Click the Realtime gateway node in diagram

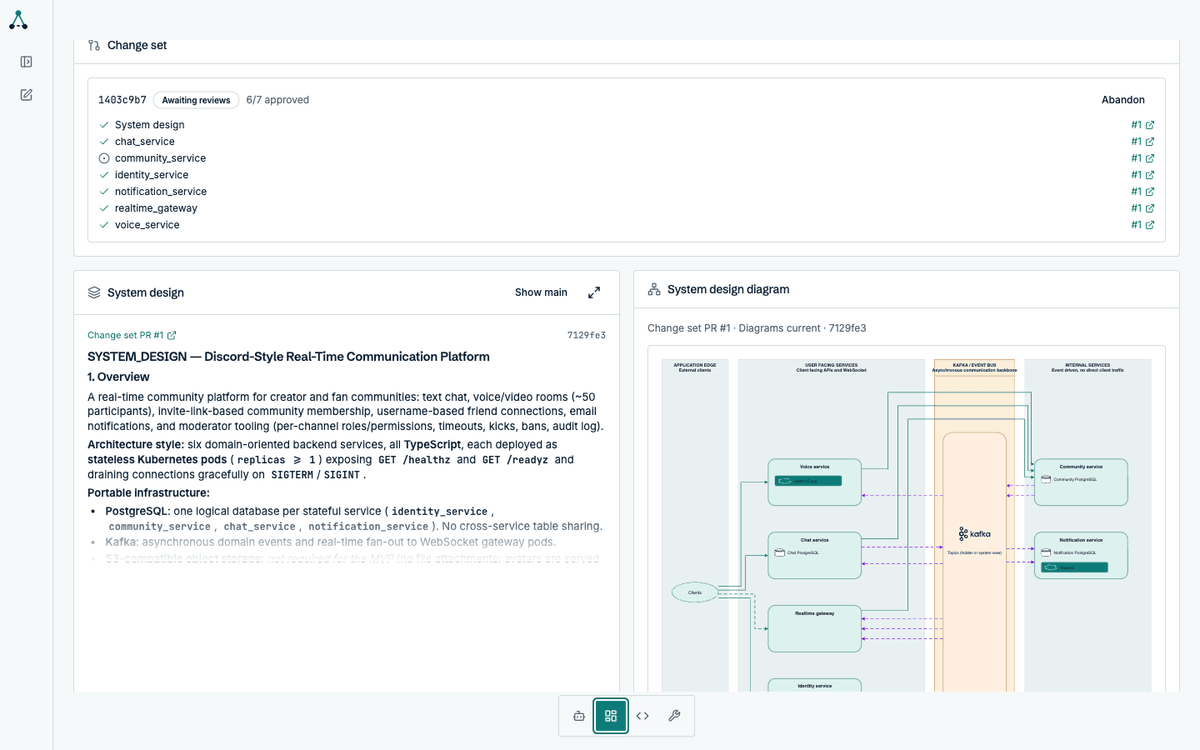814,629
